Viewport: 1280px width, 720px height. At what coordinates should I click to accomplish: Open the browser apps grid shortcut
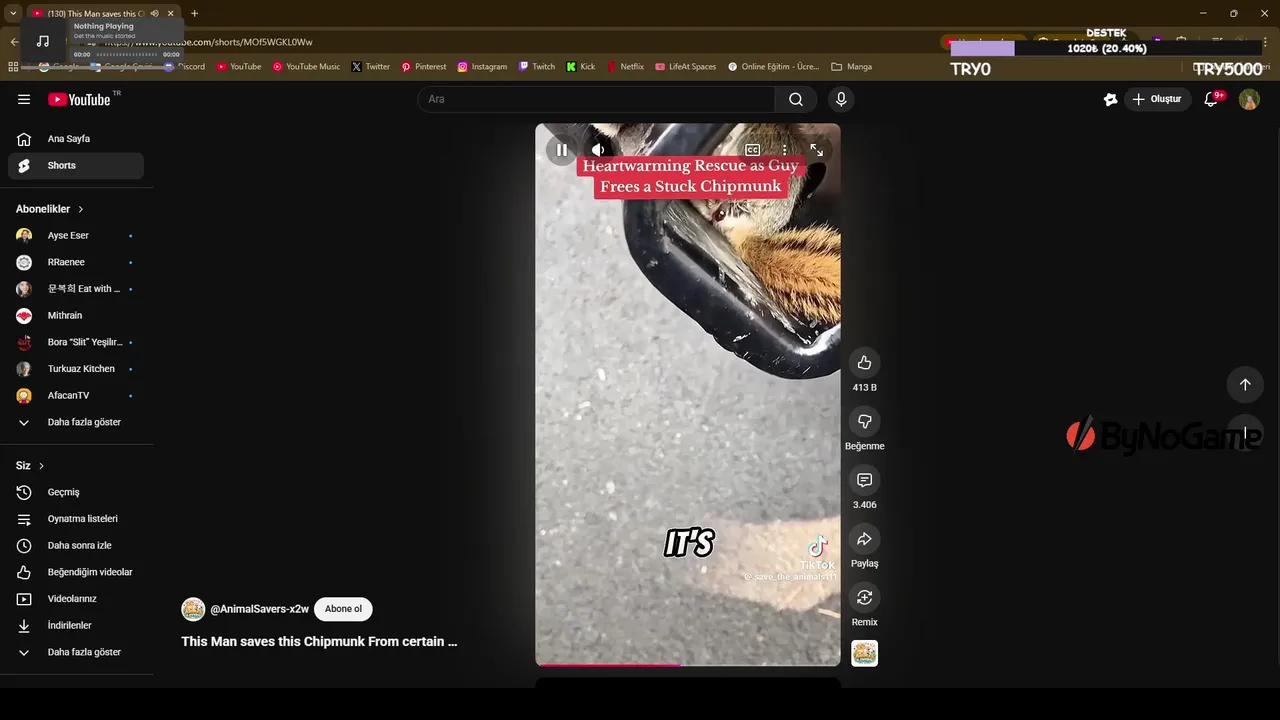(13, 67)
